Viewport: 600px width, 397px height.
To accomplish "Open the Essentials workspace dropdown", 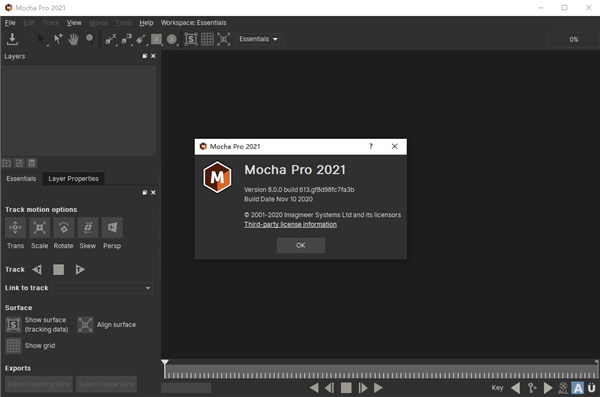I will [x=259, y=39].
